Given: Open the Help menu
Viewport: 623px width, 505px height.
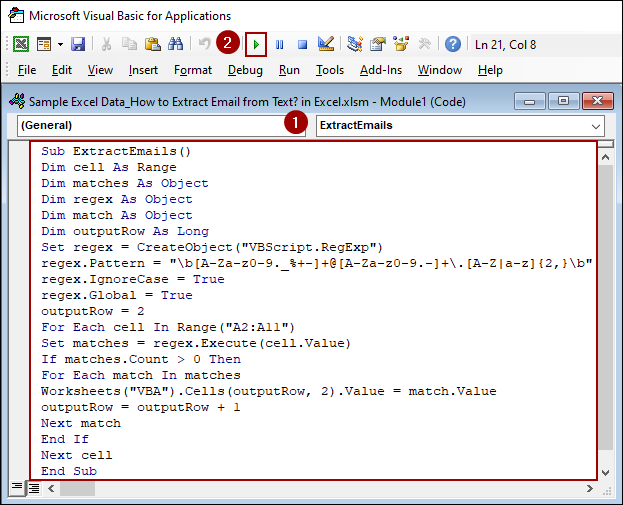Looking at the screenshot, I should [x=490, y=70].
